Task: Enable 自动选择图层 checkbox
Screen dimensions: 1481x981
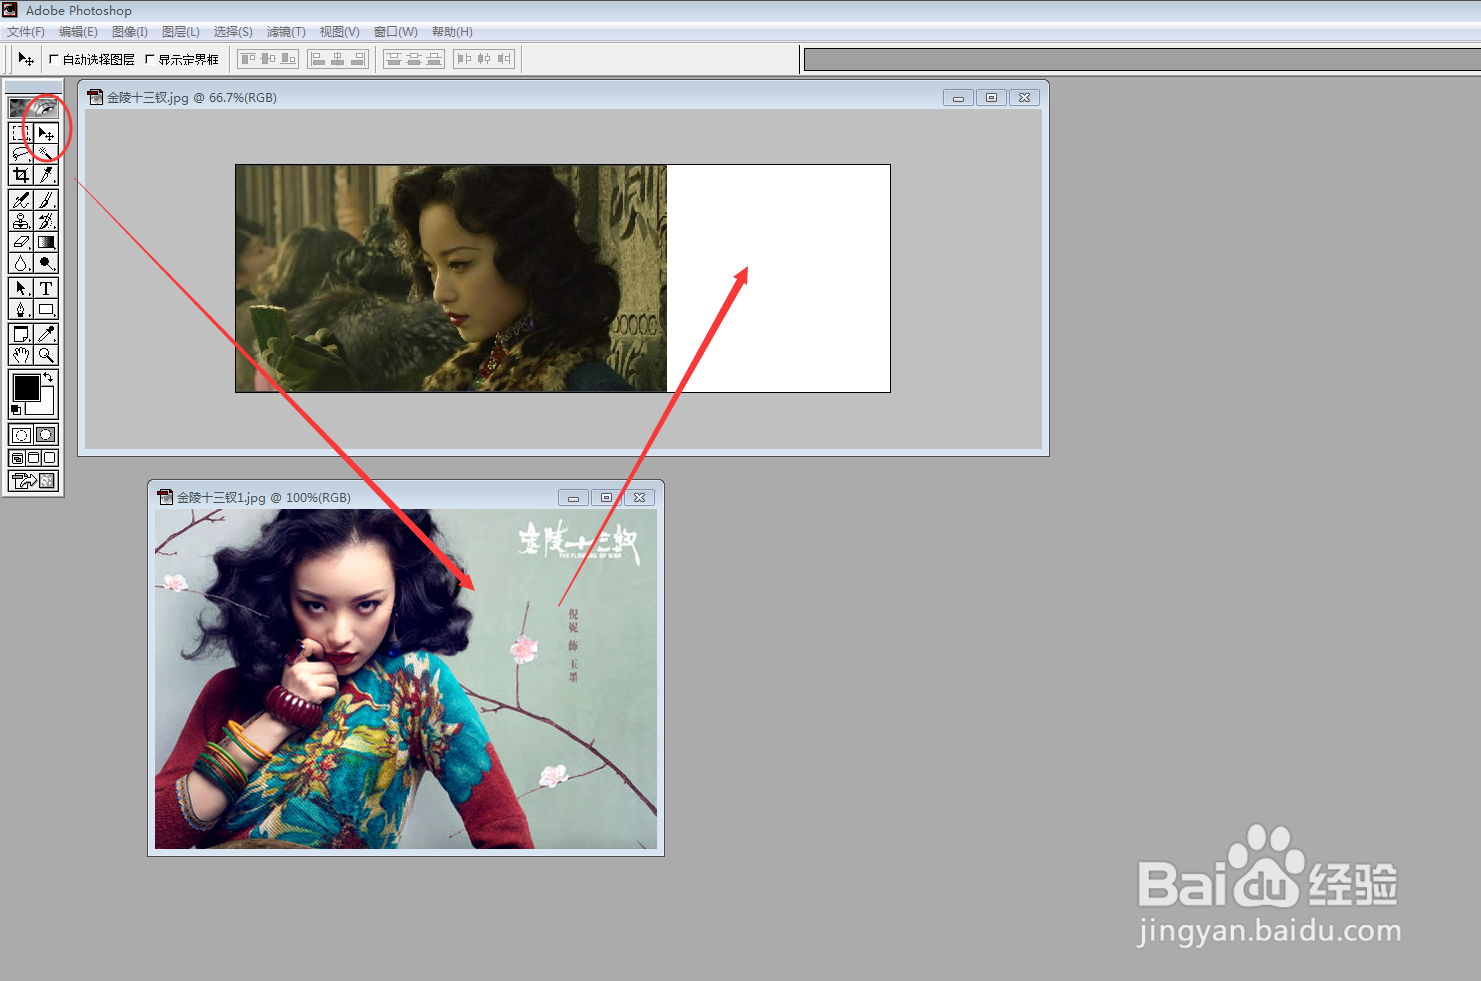Action: click(54, 59)
